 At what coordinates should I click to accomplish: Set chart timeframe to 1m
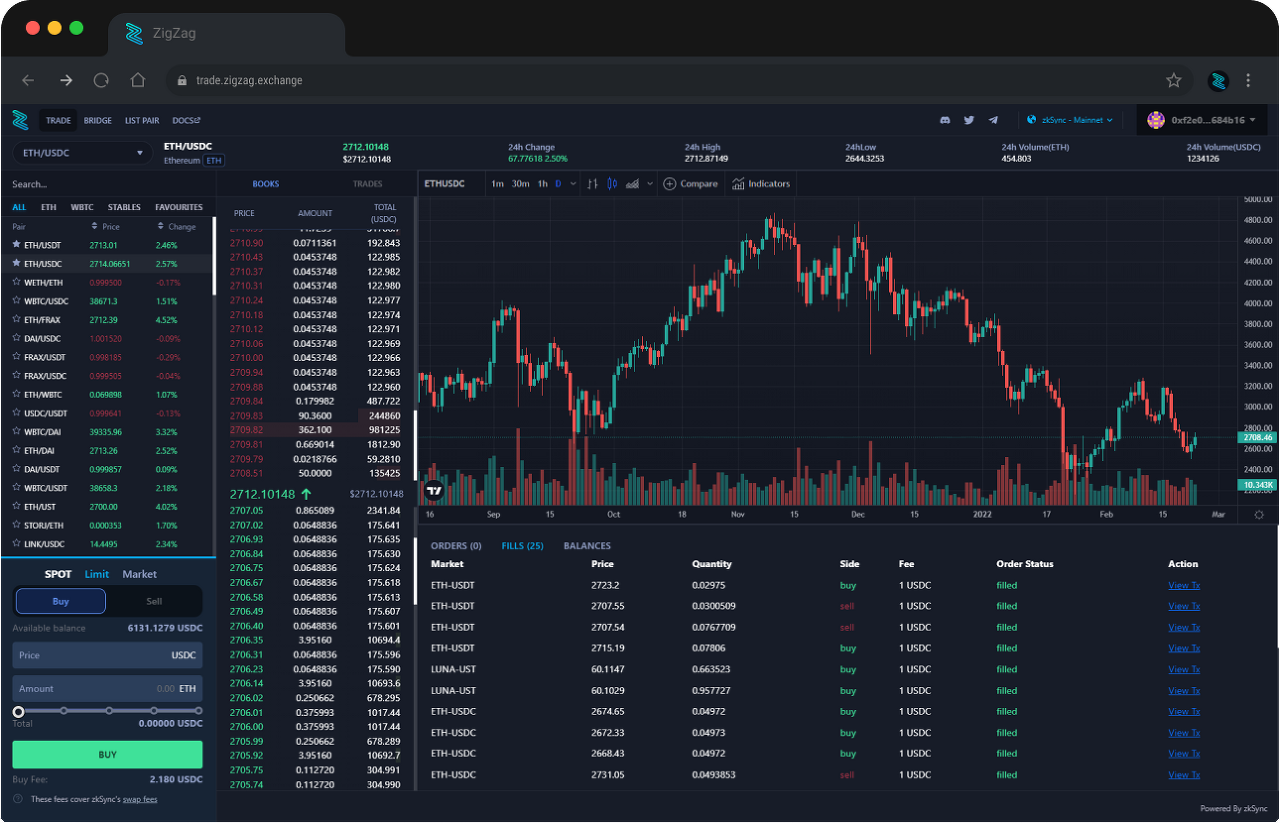[x=497, y=183]
